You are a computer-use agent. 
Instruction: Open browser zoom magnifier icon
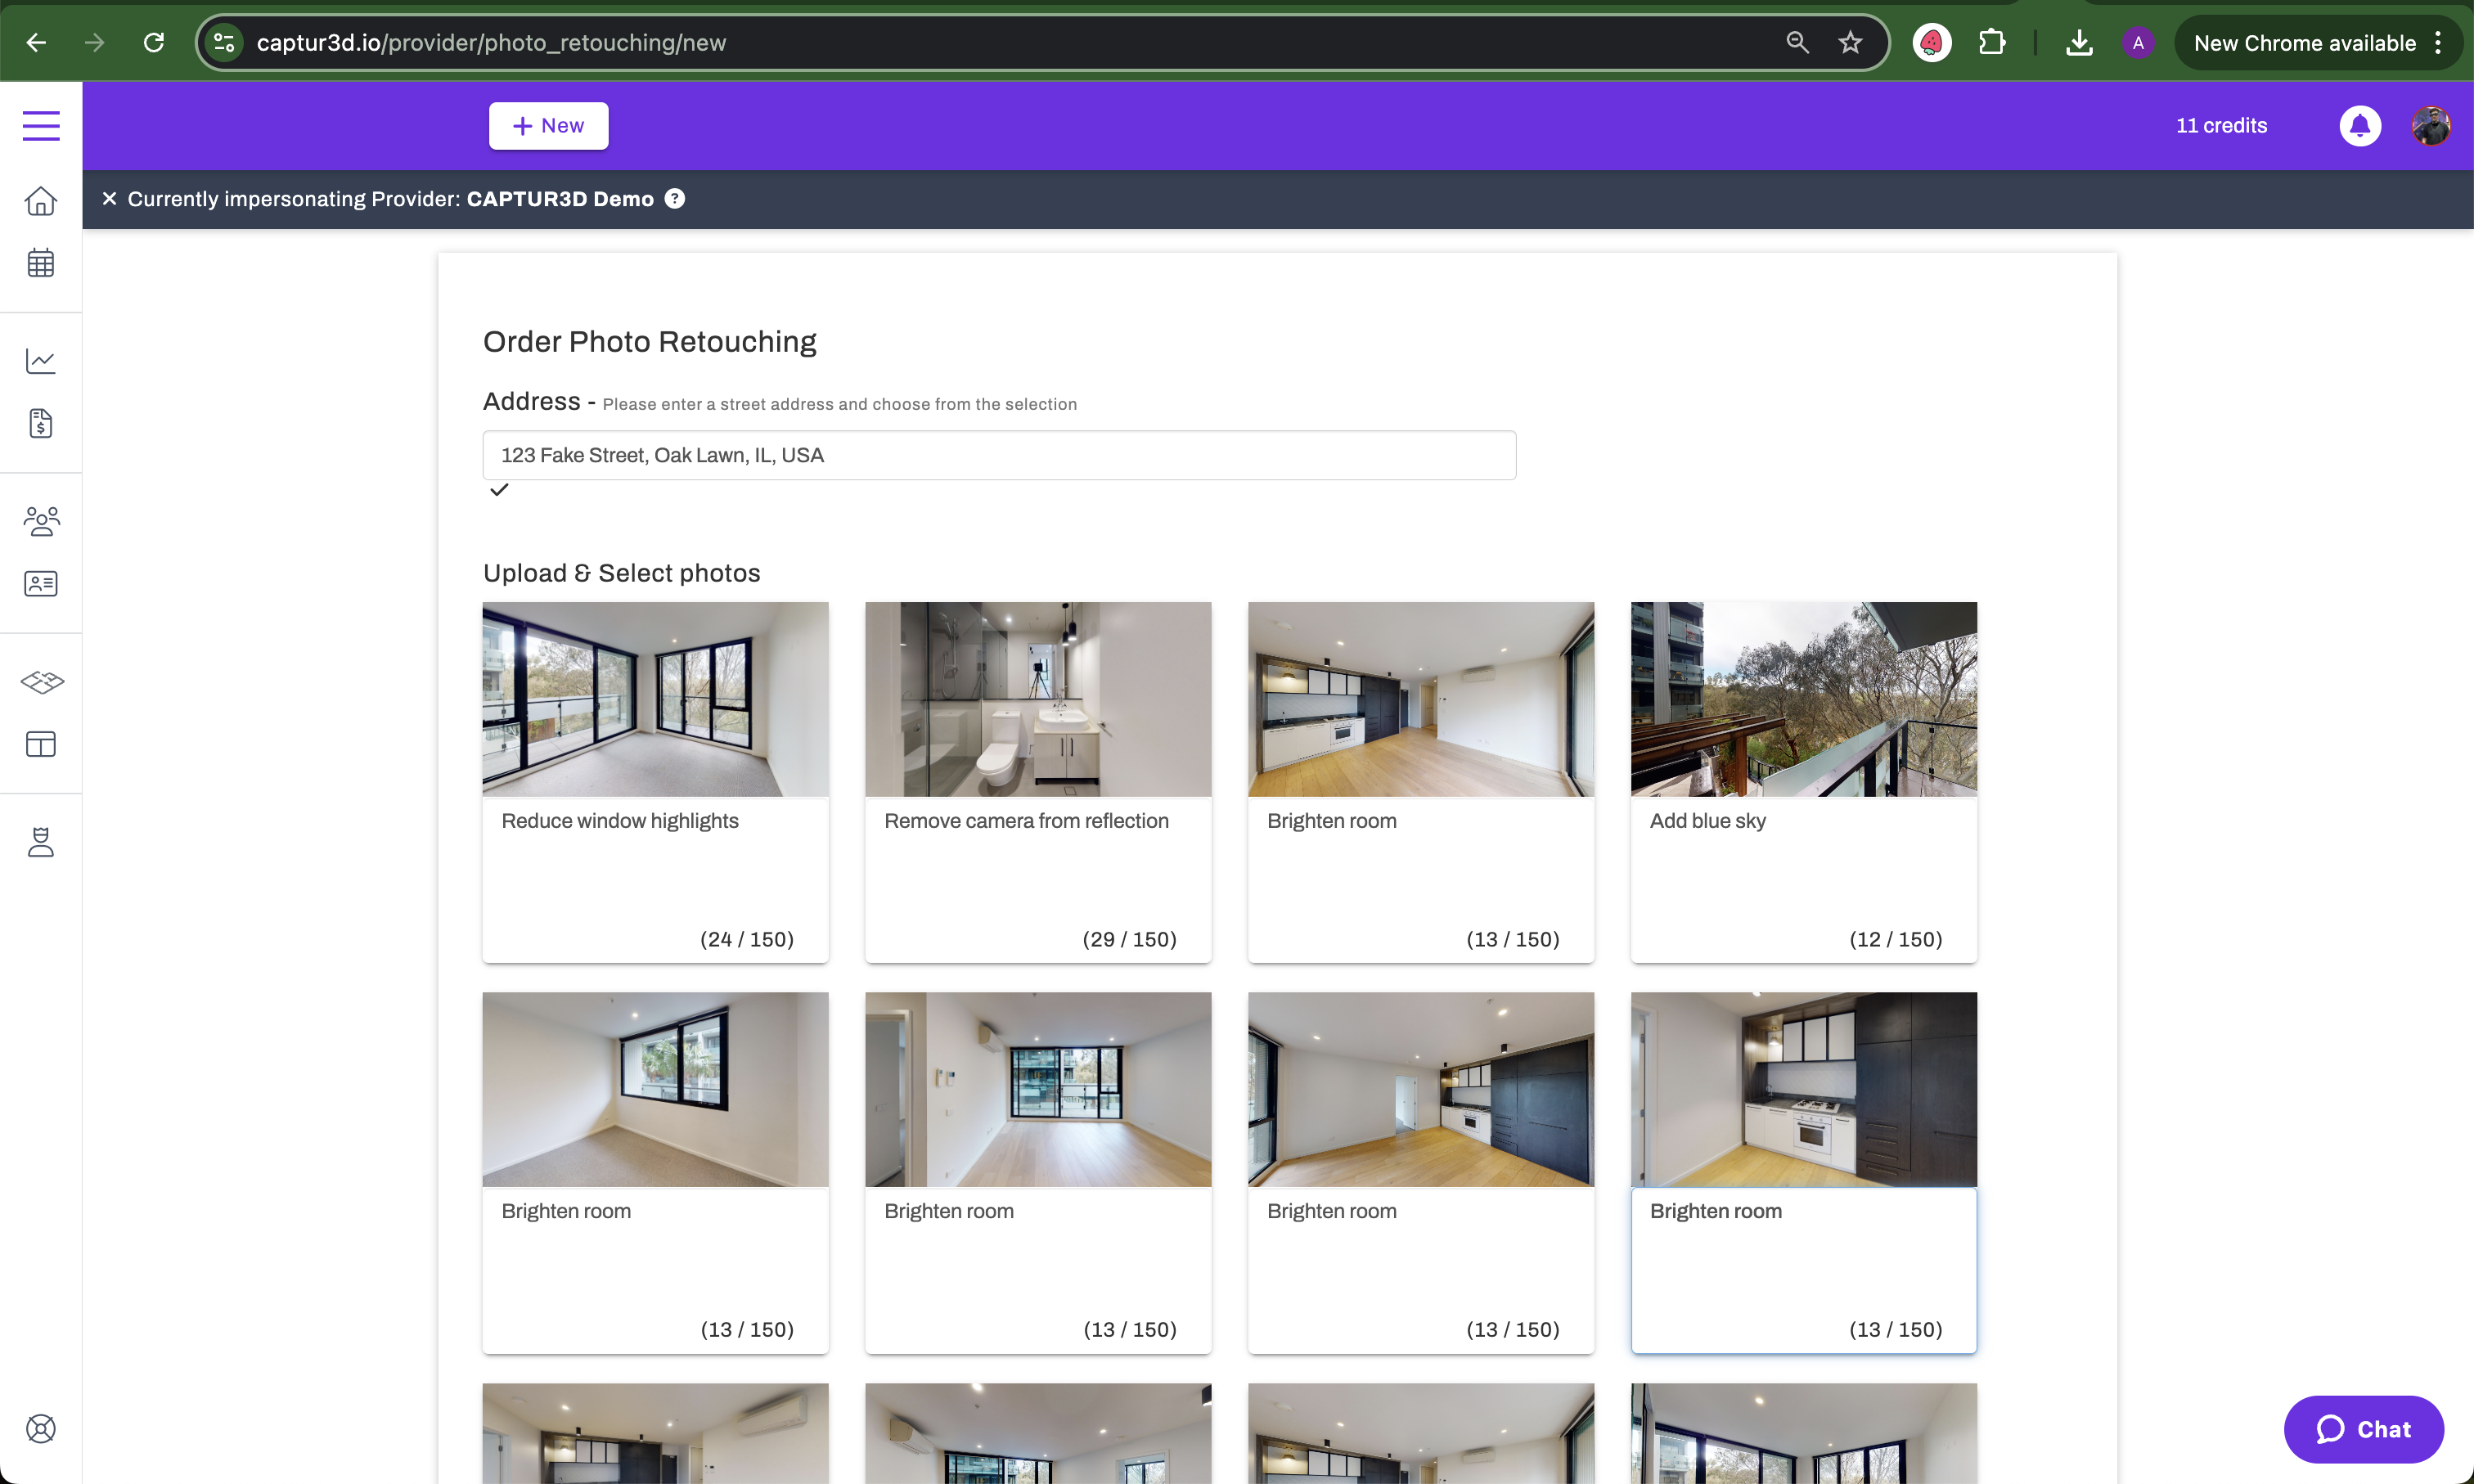click(1797, 43)
